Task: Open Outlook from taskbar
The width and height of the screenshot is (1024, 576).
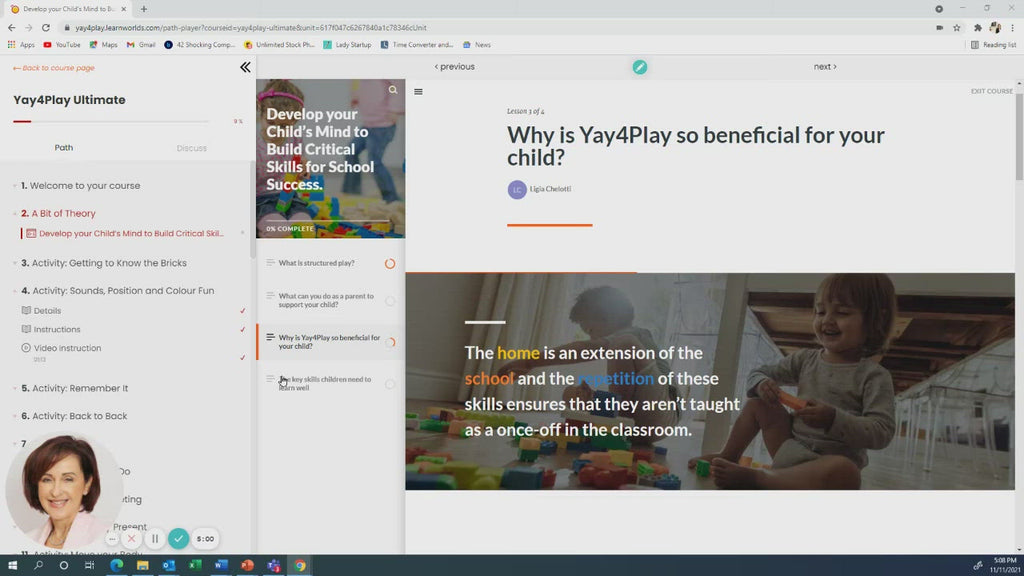Action: (x=168, y=565)
